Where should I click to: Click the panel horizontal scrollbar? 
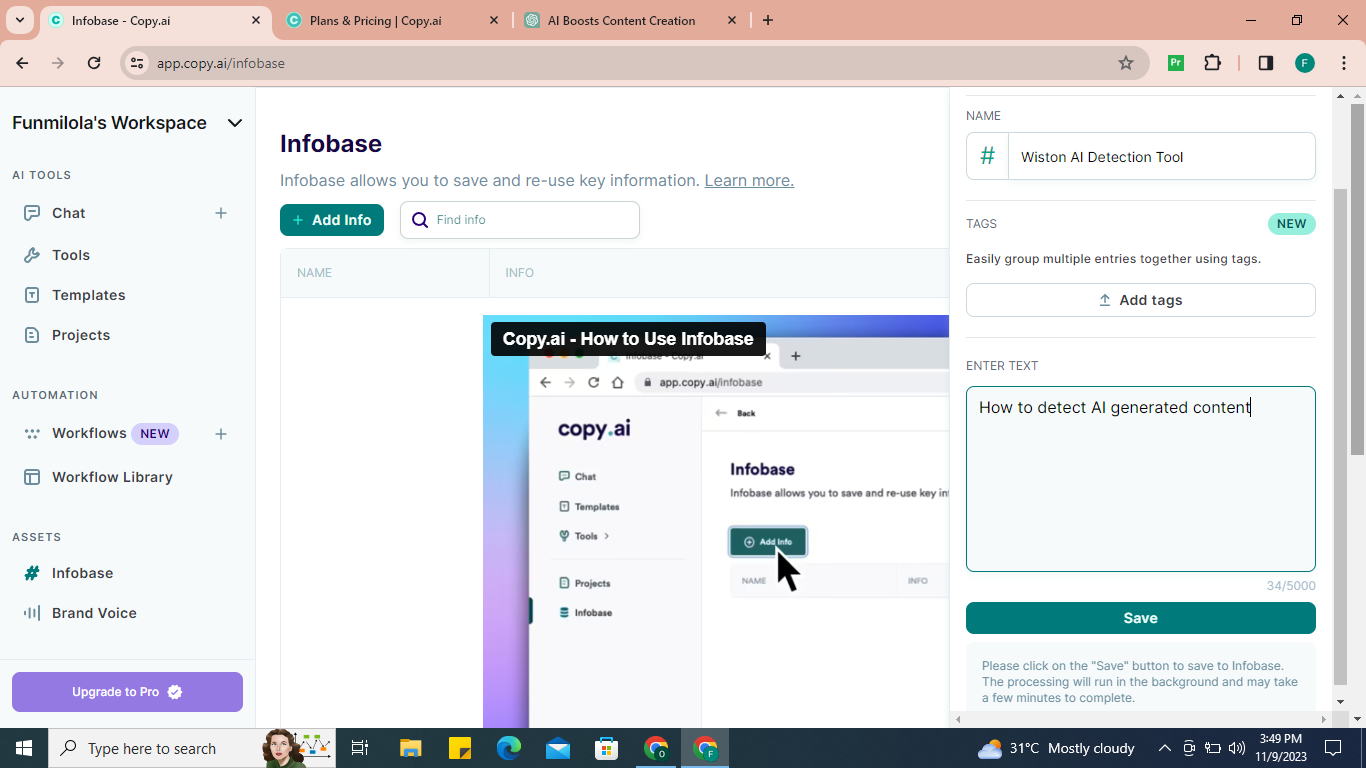[1141, 719]
